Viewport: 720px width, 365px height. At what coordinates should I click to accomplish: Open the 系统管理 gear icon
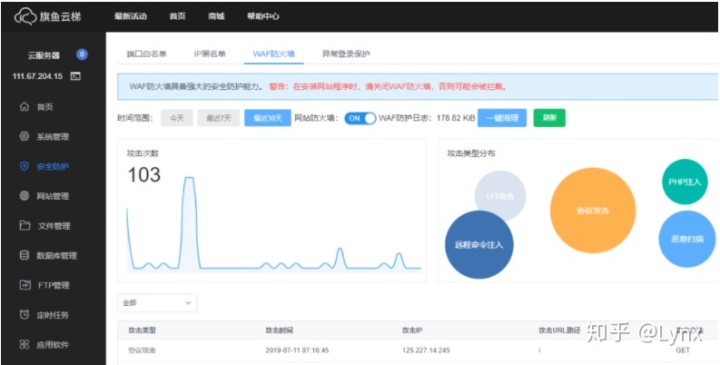tap(24, 136)
